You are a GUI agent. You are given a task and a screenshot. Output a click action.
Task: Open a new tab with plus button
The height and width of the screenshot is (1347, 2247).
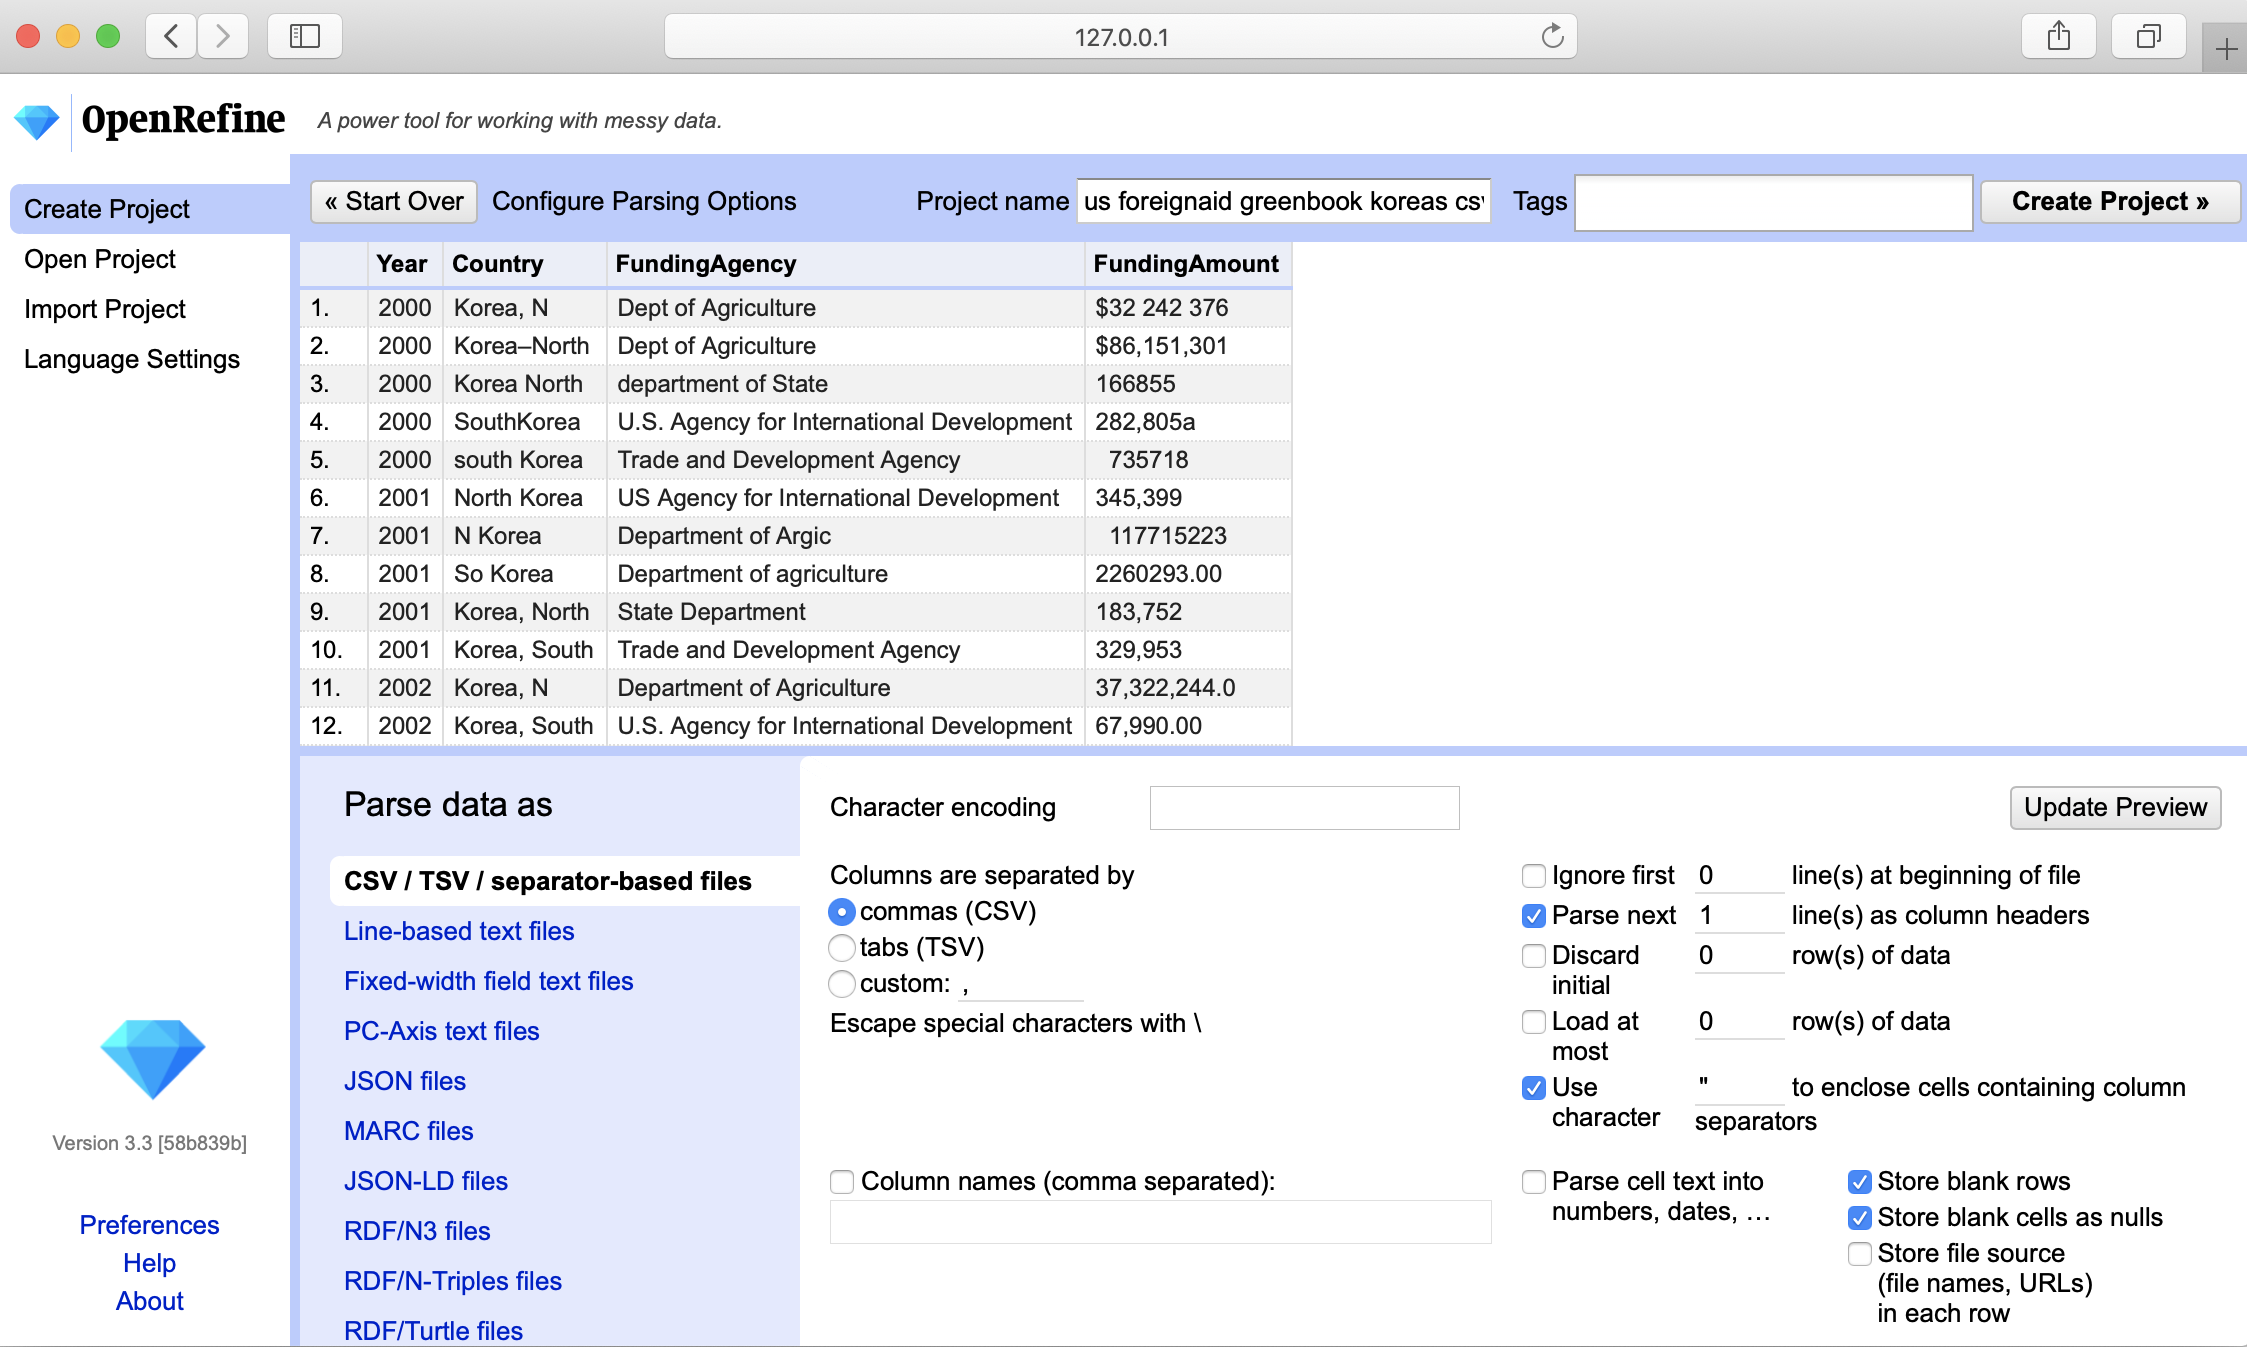point(2226,48)
